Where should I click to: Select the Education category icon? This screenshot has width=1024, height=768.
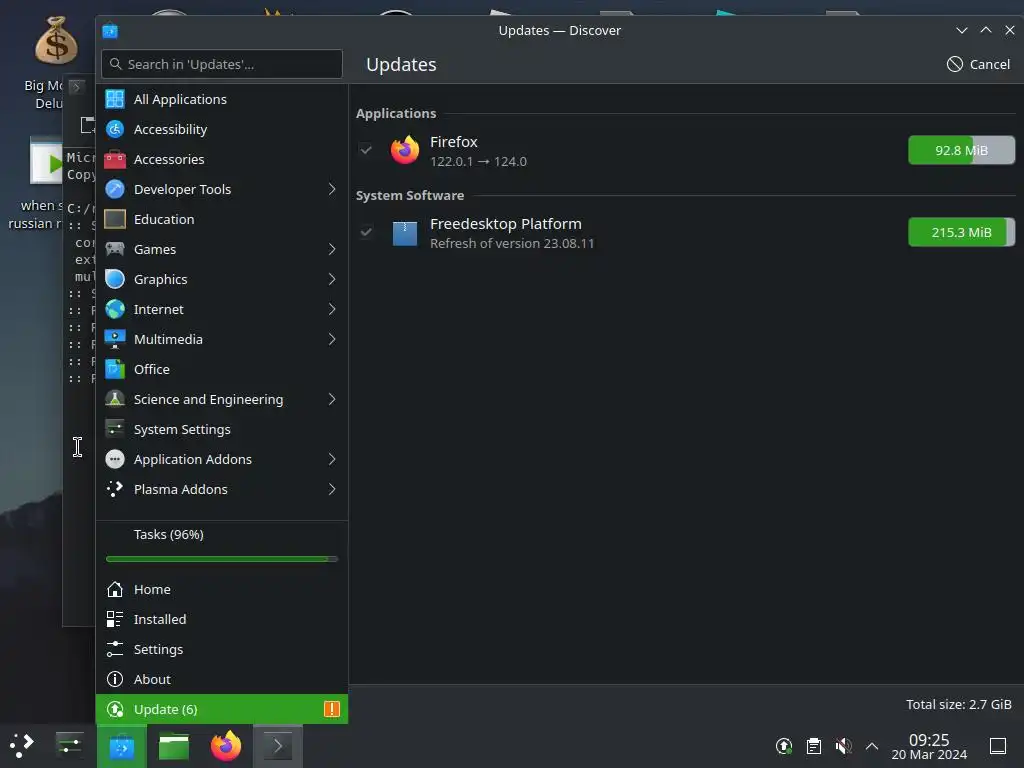point(115,219)
